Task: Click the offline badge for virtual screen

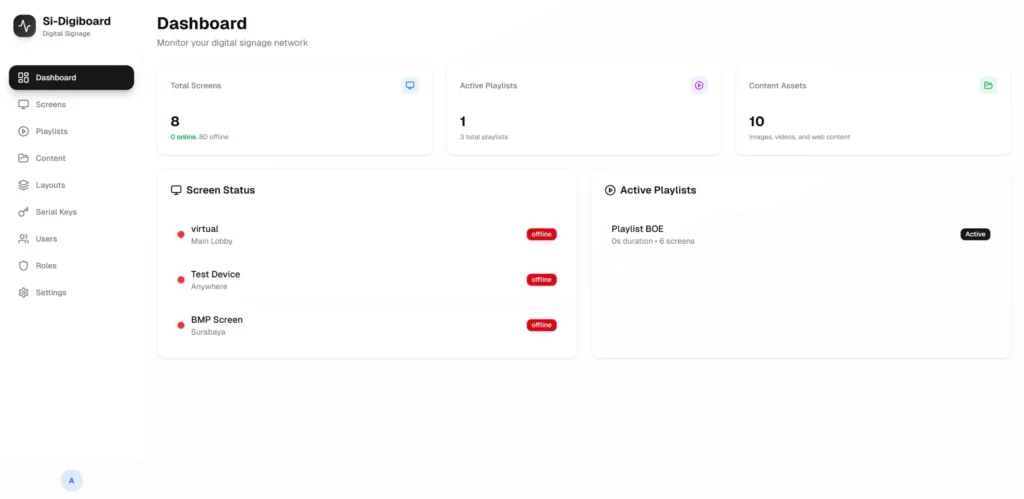Action: point(541,234)
